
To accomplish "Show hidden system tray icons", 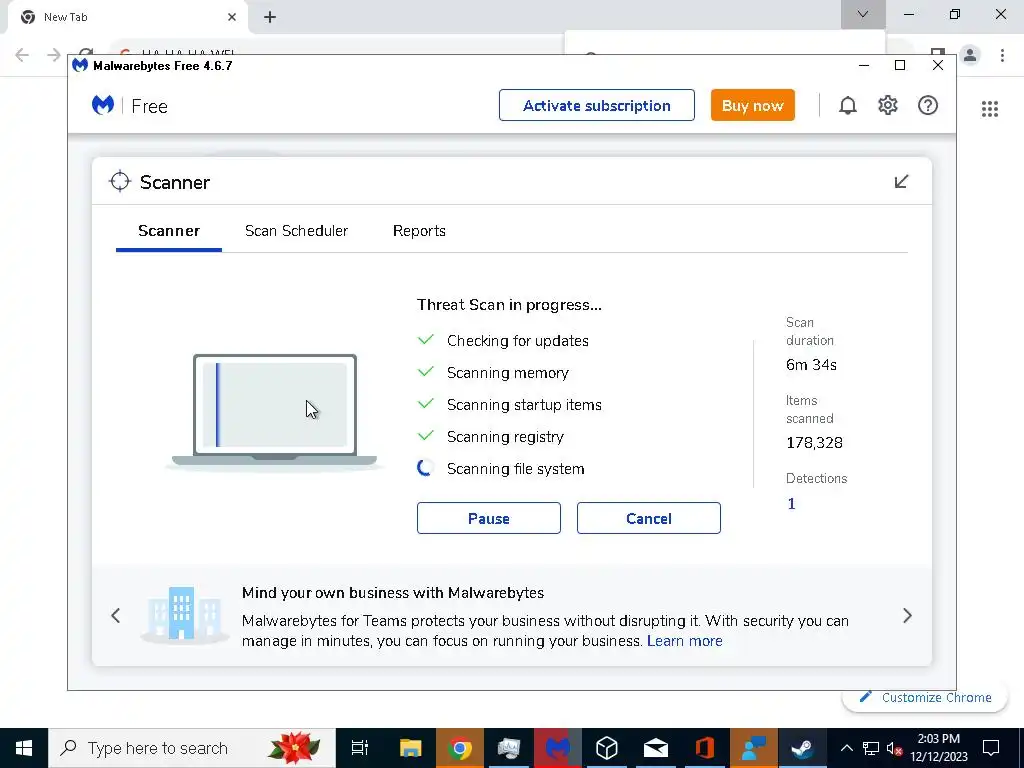I will [846, 748].
